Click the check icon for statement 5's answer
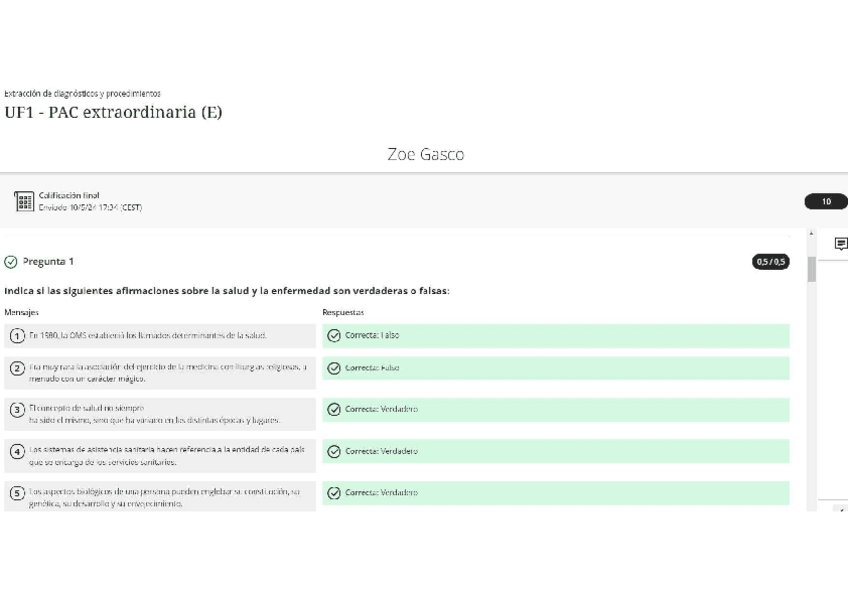This screenshot has width=848, height=599. coord(334,493)
